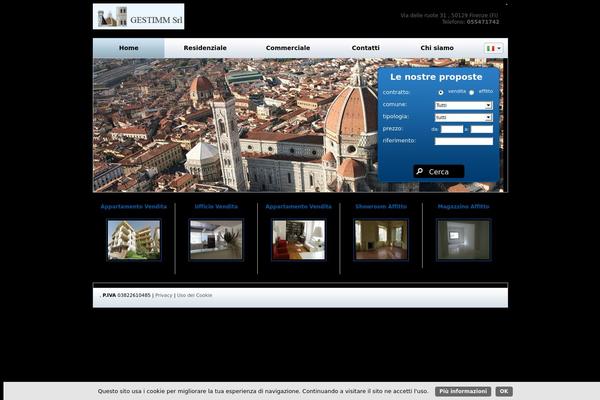Open the Italian flag language selector
The image size is (600, 400).
494,48
